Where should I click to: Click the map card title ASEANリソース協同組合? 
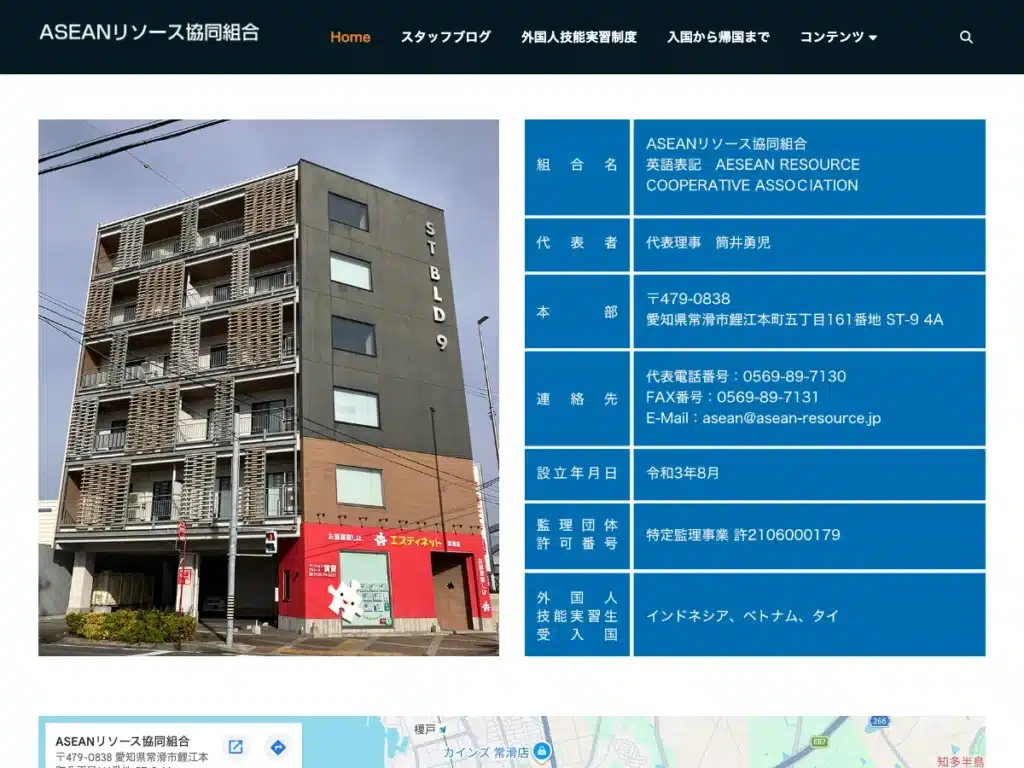click(123, 741)
